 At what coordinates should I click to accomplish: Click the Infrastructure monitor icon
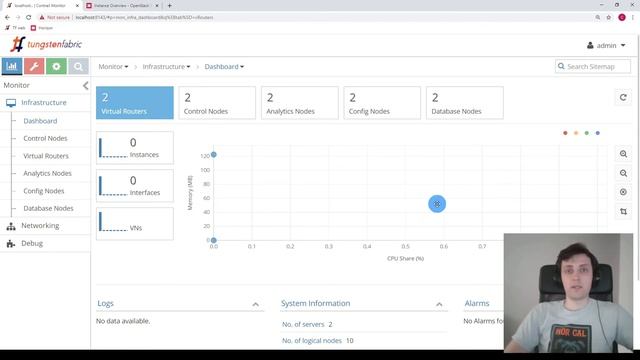tap(11, 103)
